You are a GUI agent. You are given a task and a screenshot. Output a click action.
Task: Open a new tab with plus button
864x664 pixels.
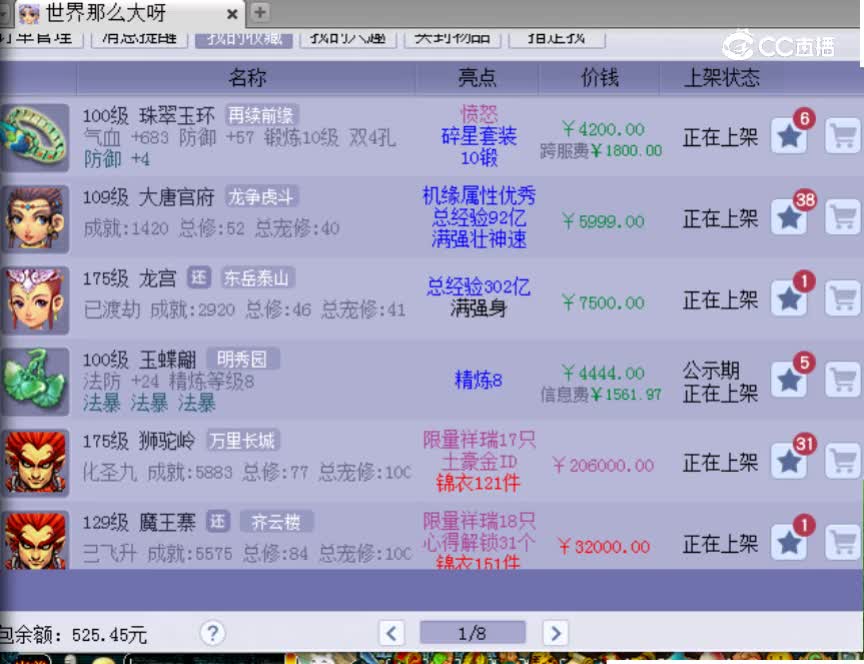point(260,12)
